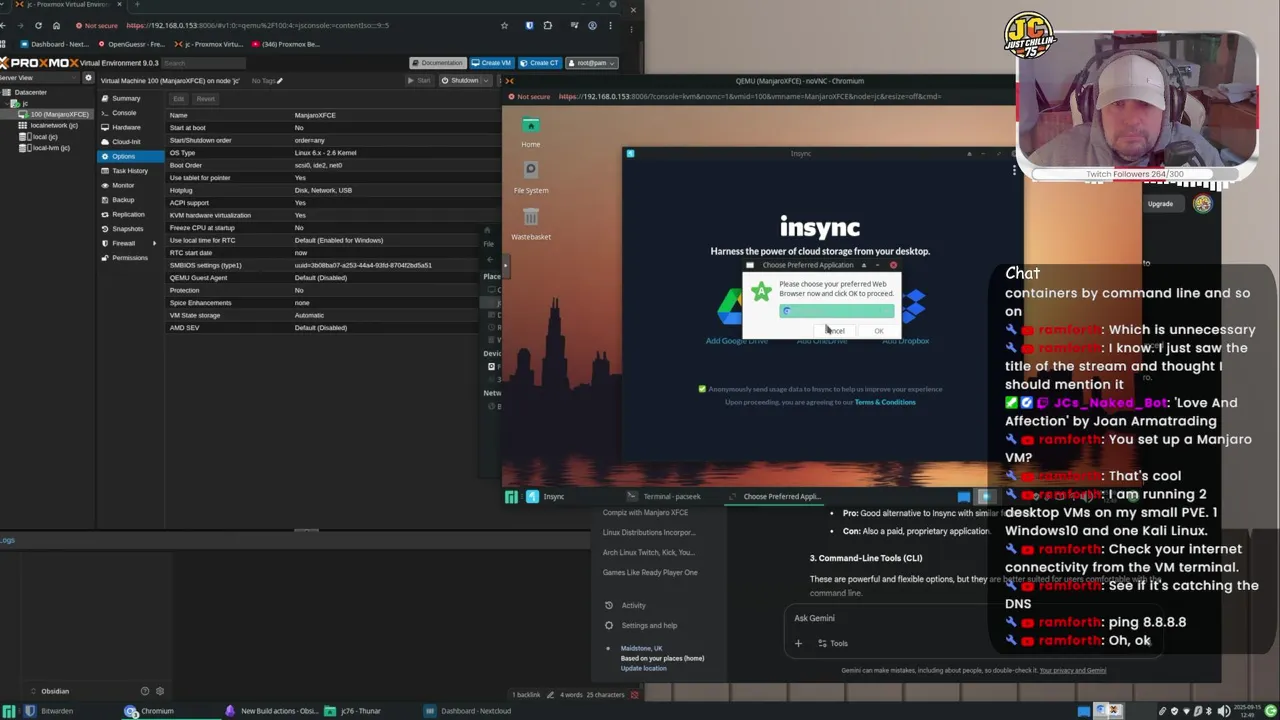The height and width of the screenshot is (720, 1280).
Task: Click Cancel in Choose Preferred Application dialog
Action: (x=835, y=331)
